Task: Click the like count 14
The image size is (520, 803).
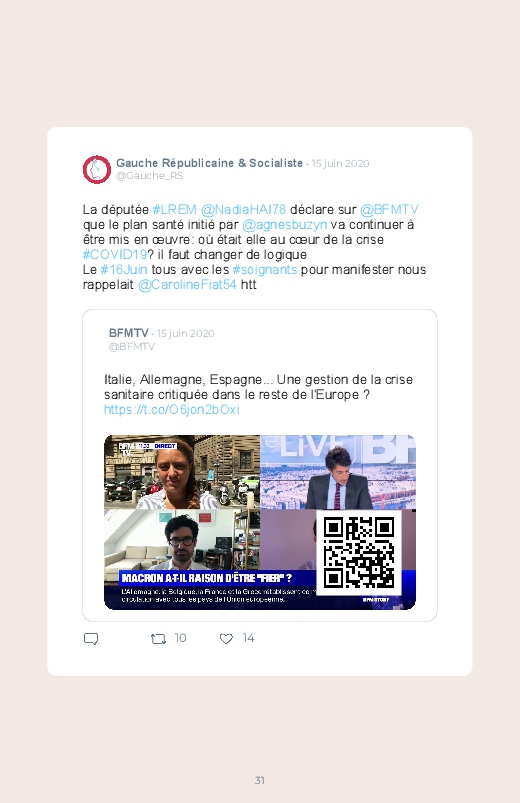Action: (248, 638)
